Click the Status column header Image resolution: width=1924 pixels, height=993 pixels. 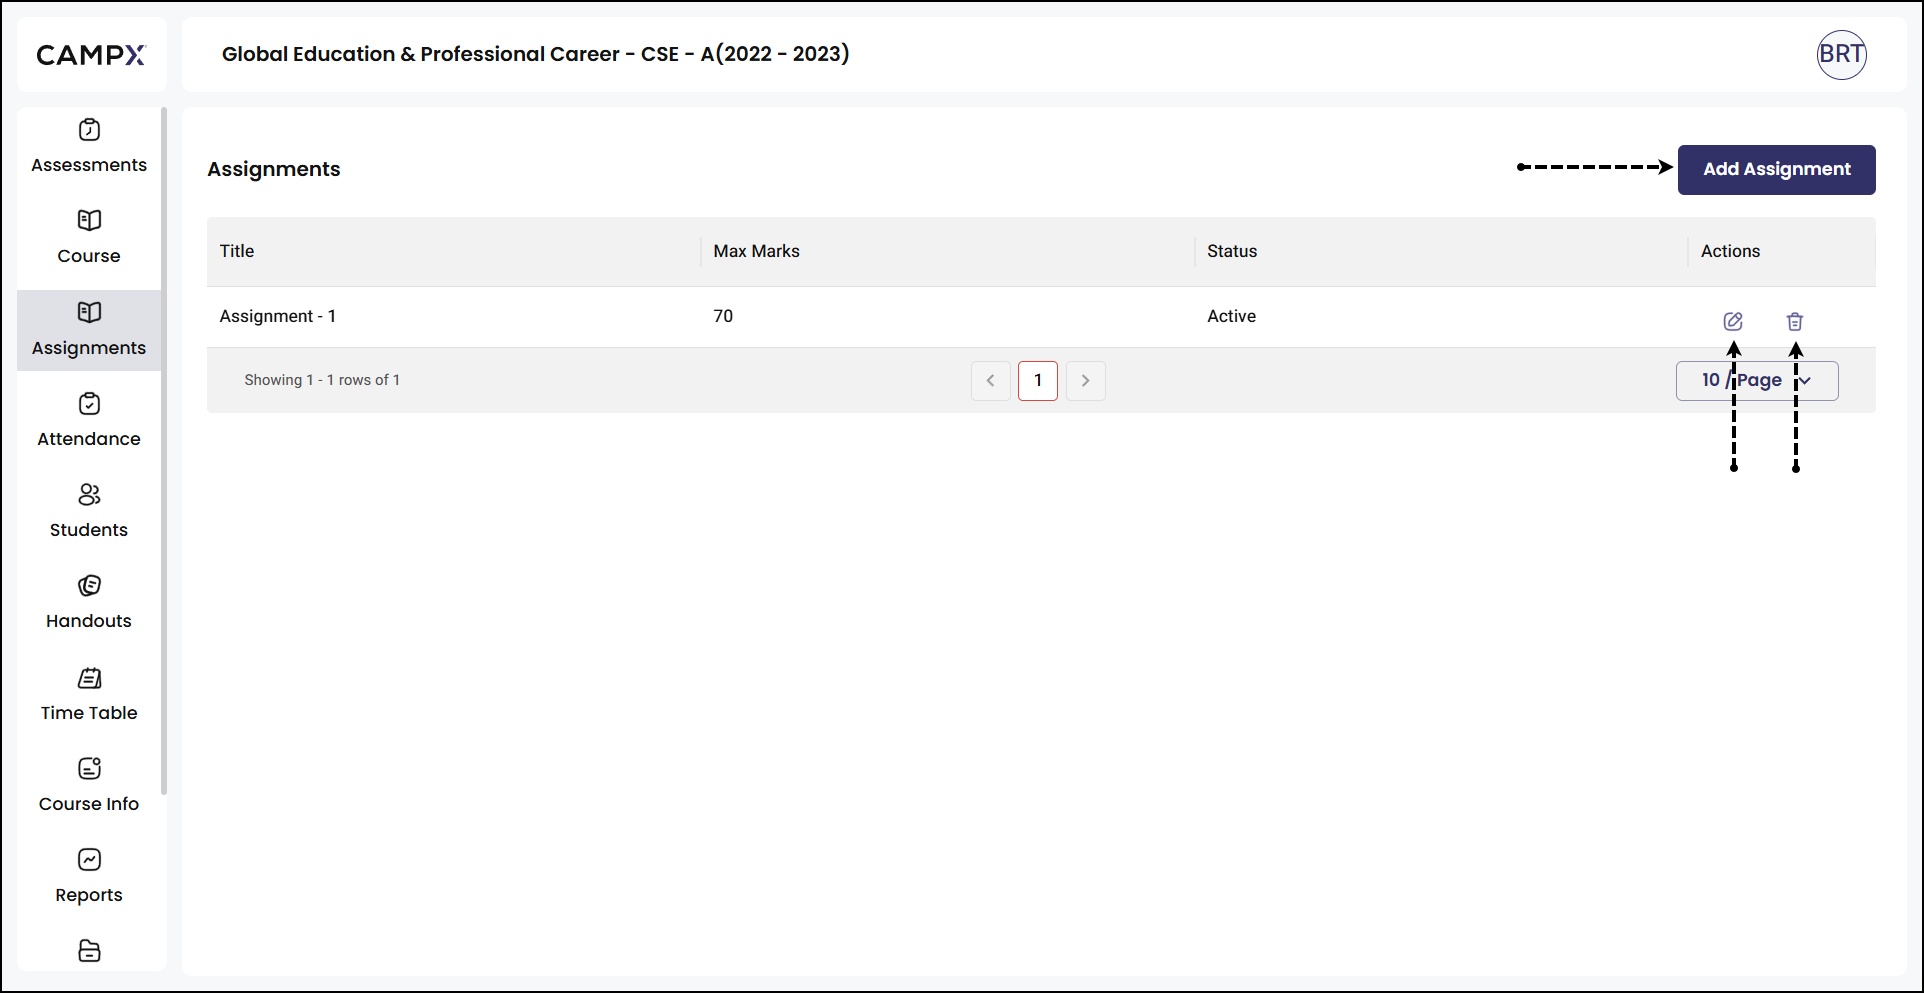(x=1232, y=251)
